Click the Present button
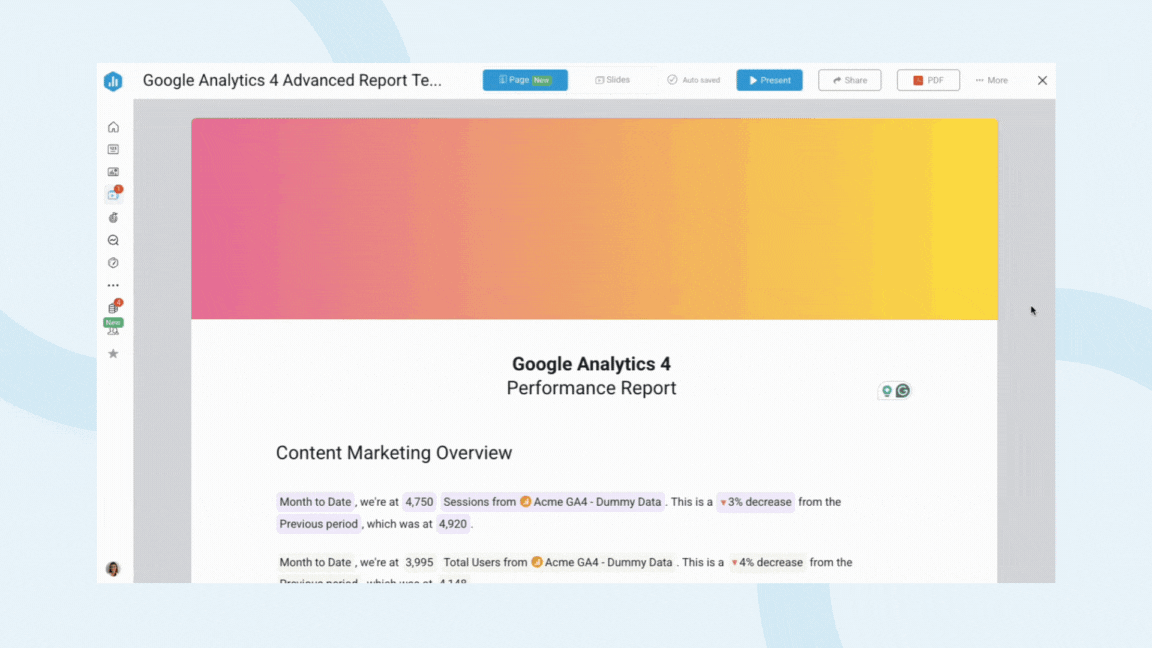This screenshot has width=1152, height=648. point(769,80)
